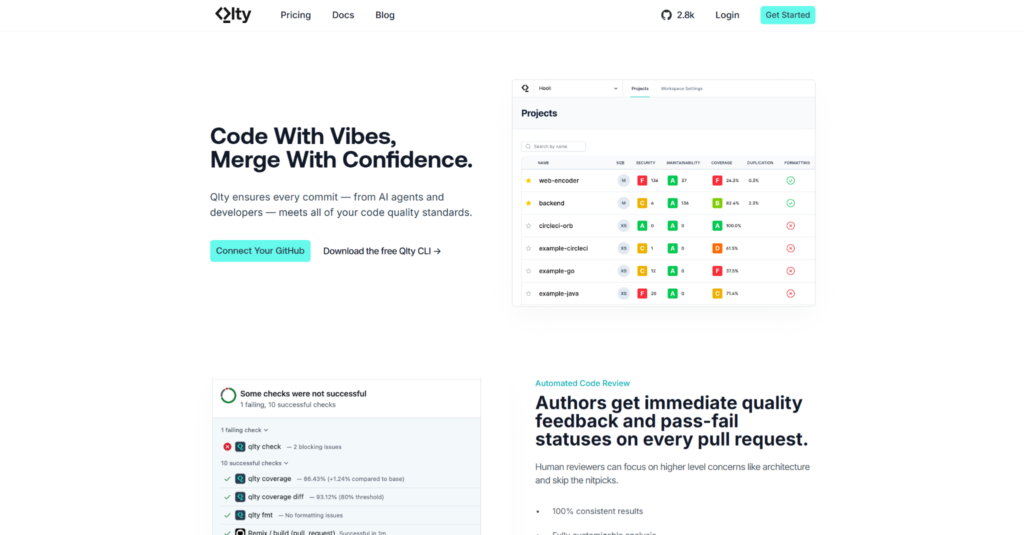Open the web-encoder project row
The width and height of the screenshot is (1024, 535).
(667, 180)
